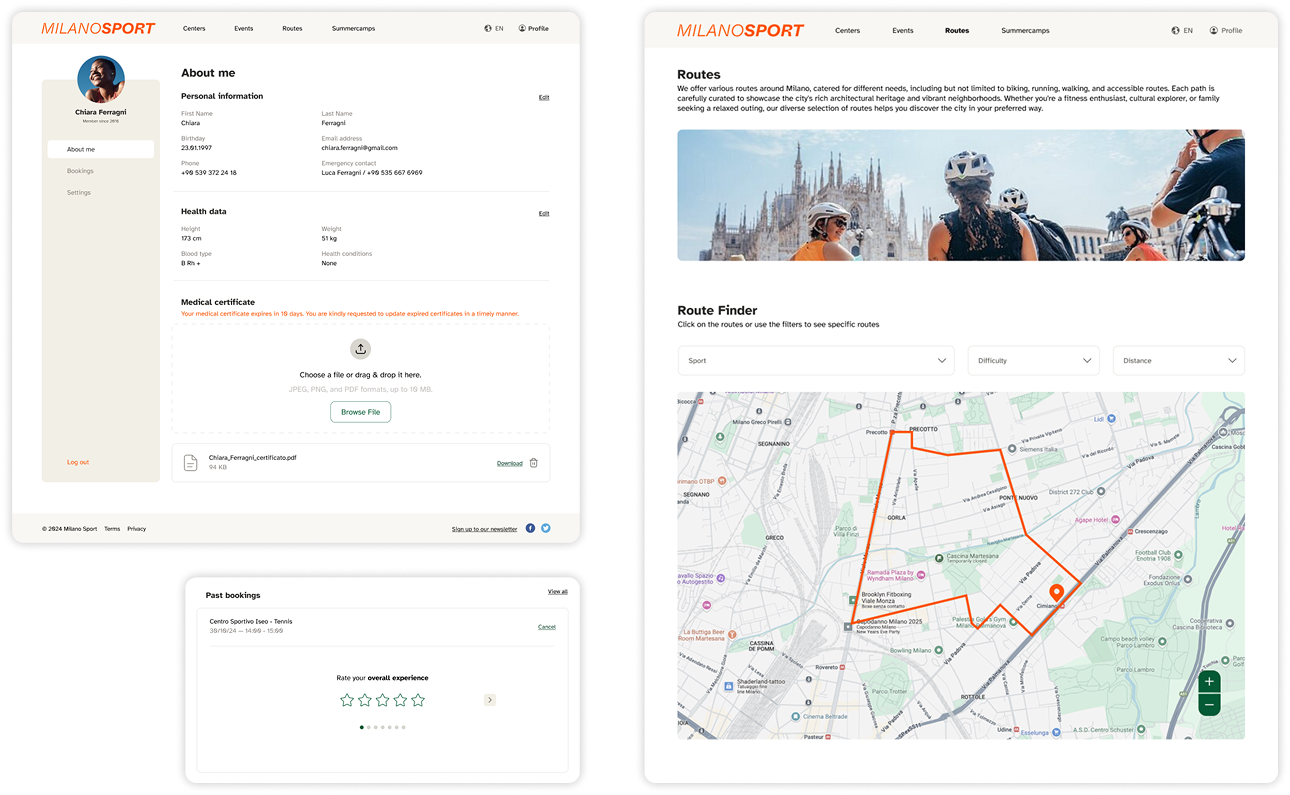Click the upload icon in the drop zone
The height and width of the screenshot is (795, 1290).
[x=360, y=348]
